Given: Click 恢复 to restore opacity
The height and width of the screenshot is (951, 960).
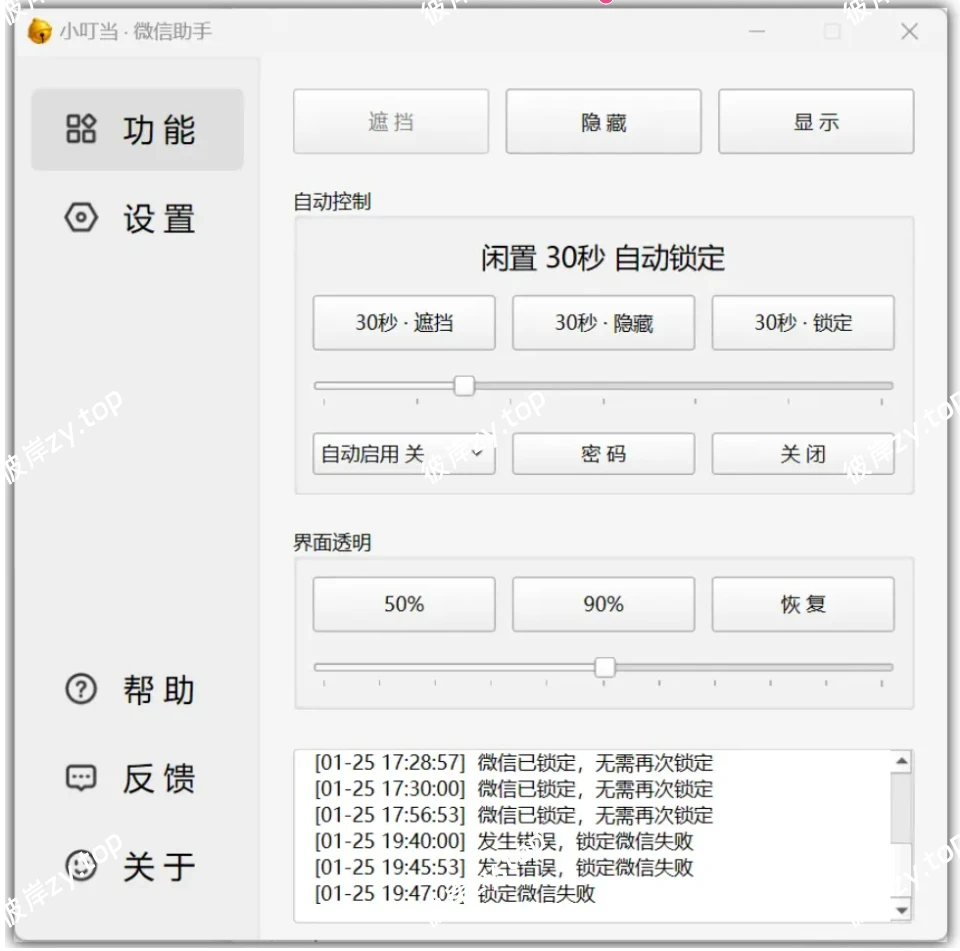Looking at the screenshot, I should pyautogui.click(x=803, y=604).
